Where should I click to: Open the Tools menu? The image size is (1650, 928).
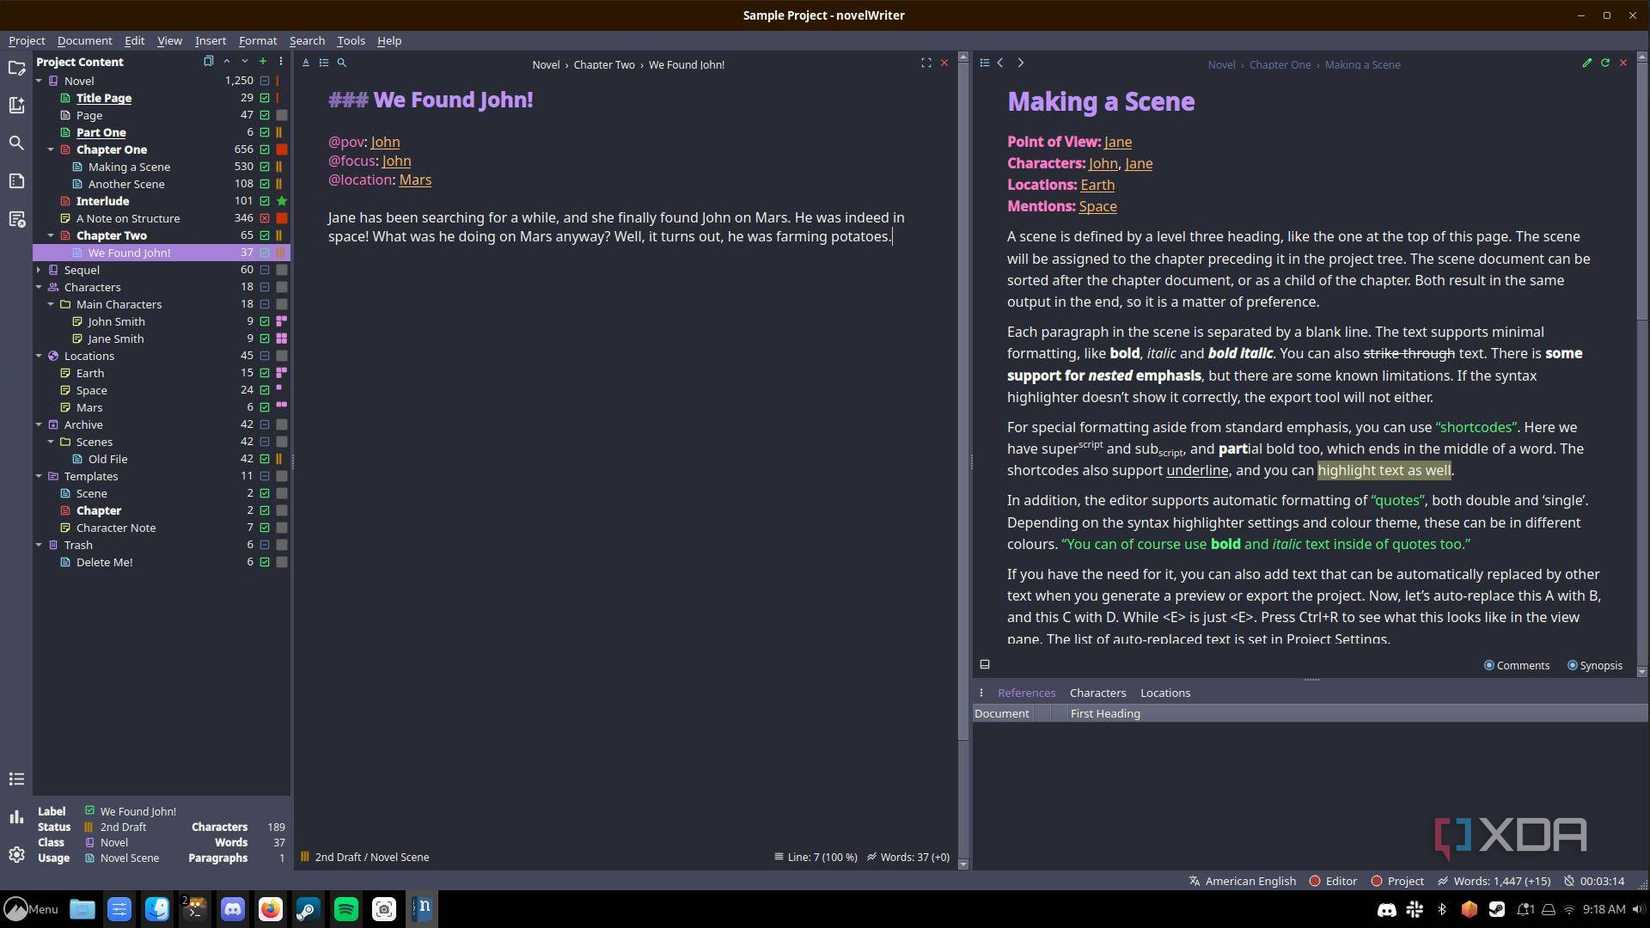(350, 41)
